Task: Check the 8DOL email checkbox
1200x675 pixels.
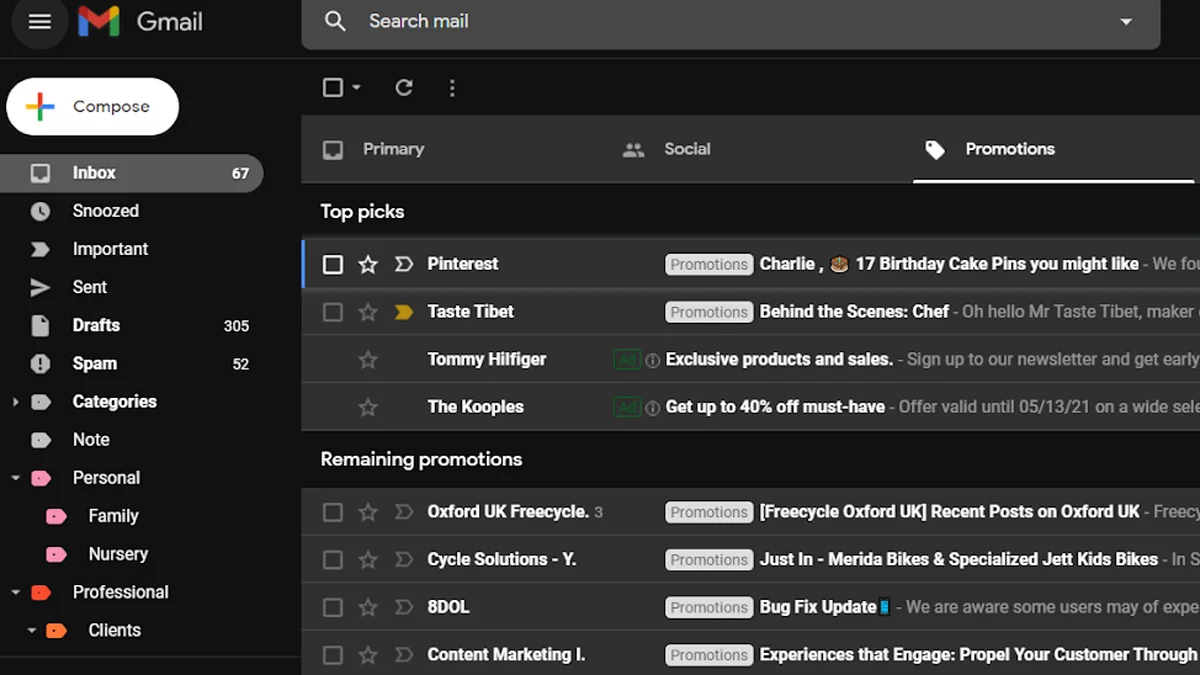Action: tap(333, 607)
